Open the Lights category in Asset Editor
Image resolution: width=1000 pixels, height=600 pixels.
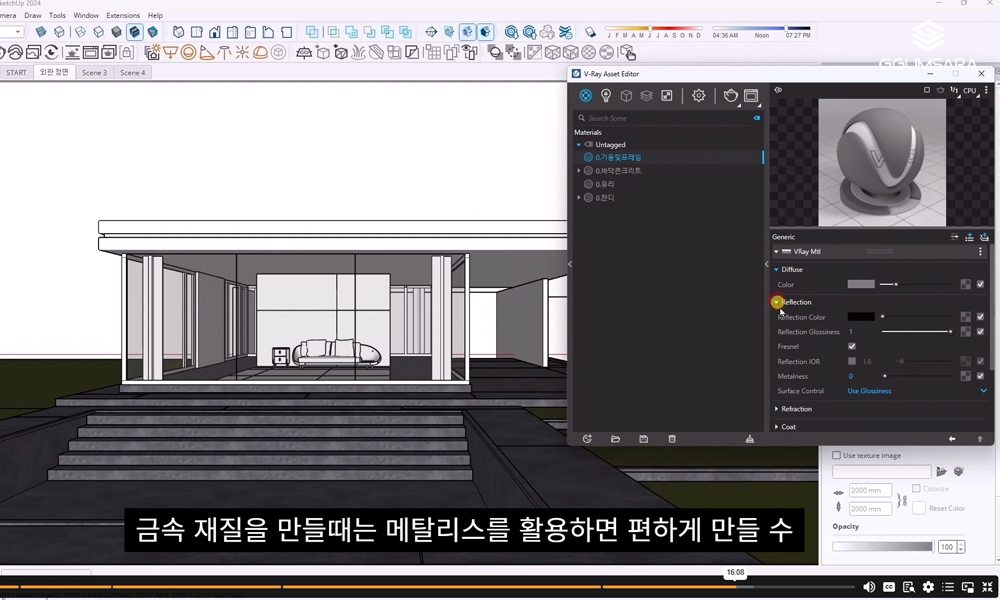tap(606, 96)
